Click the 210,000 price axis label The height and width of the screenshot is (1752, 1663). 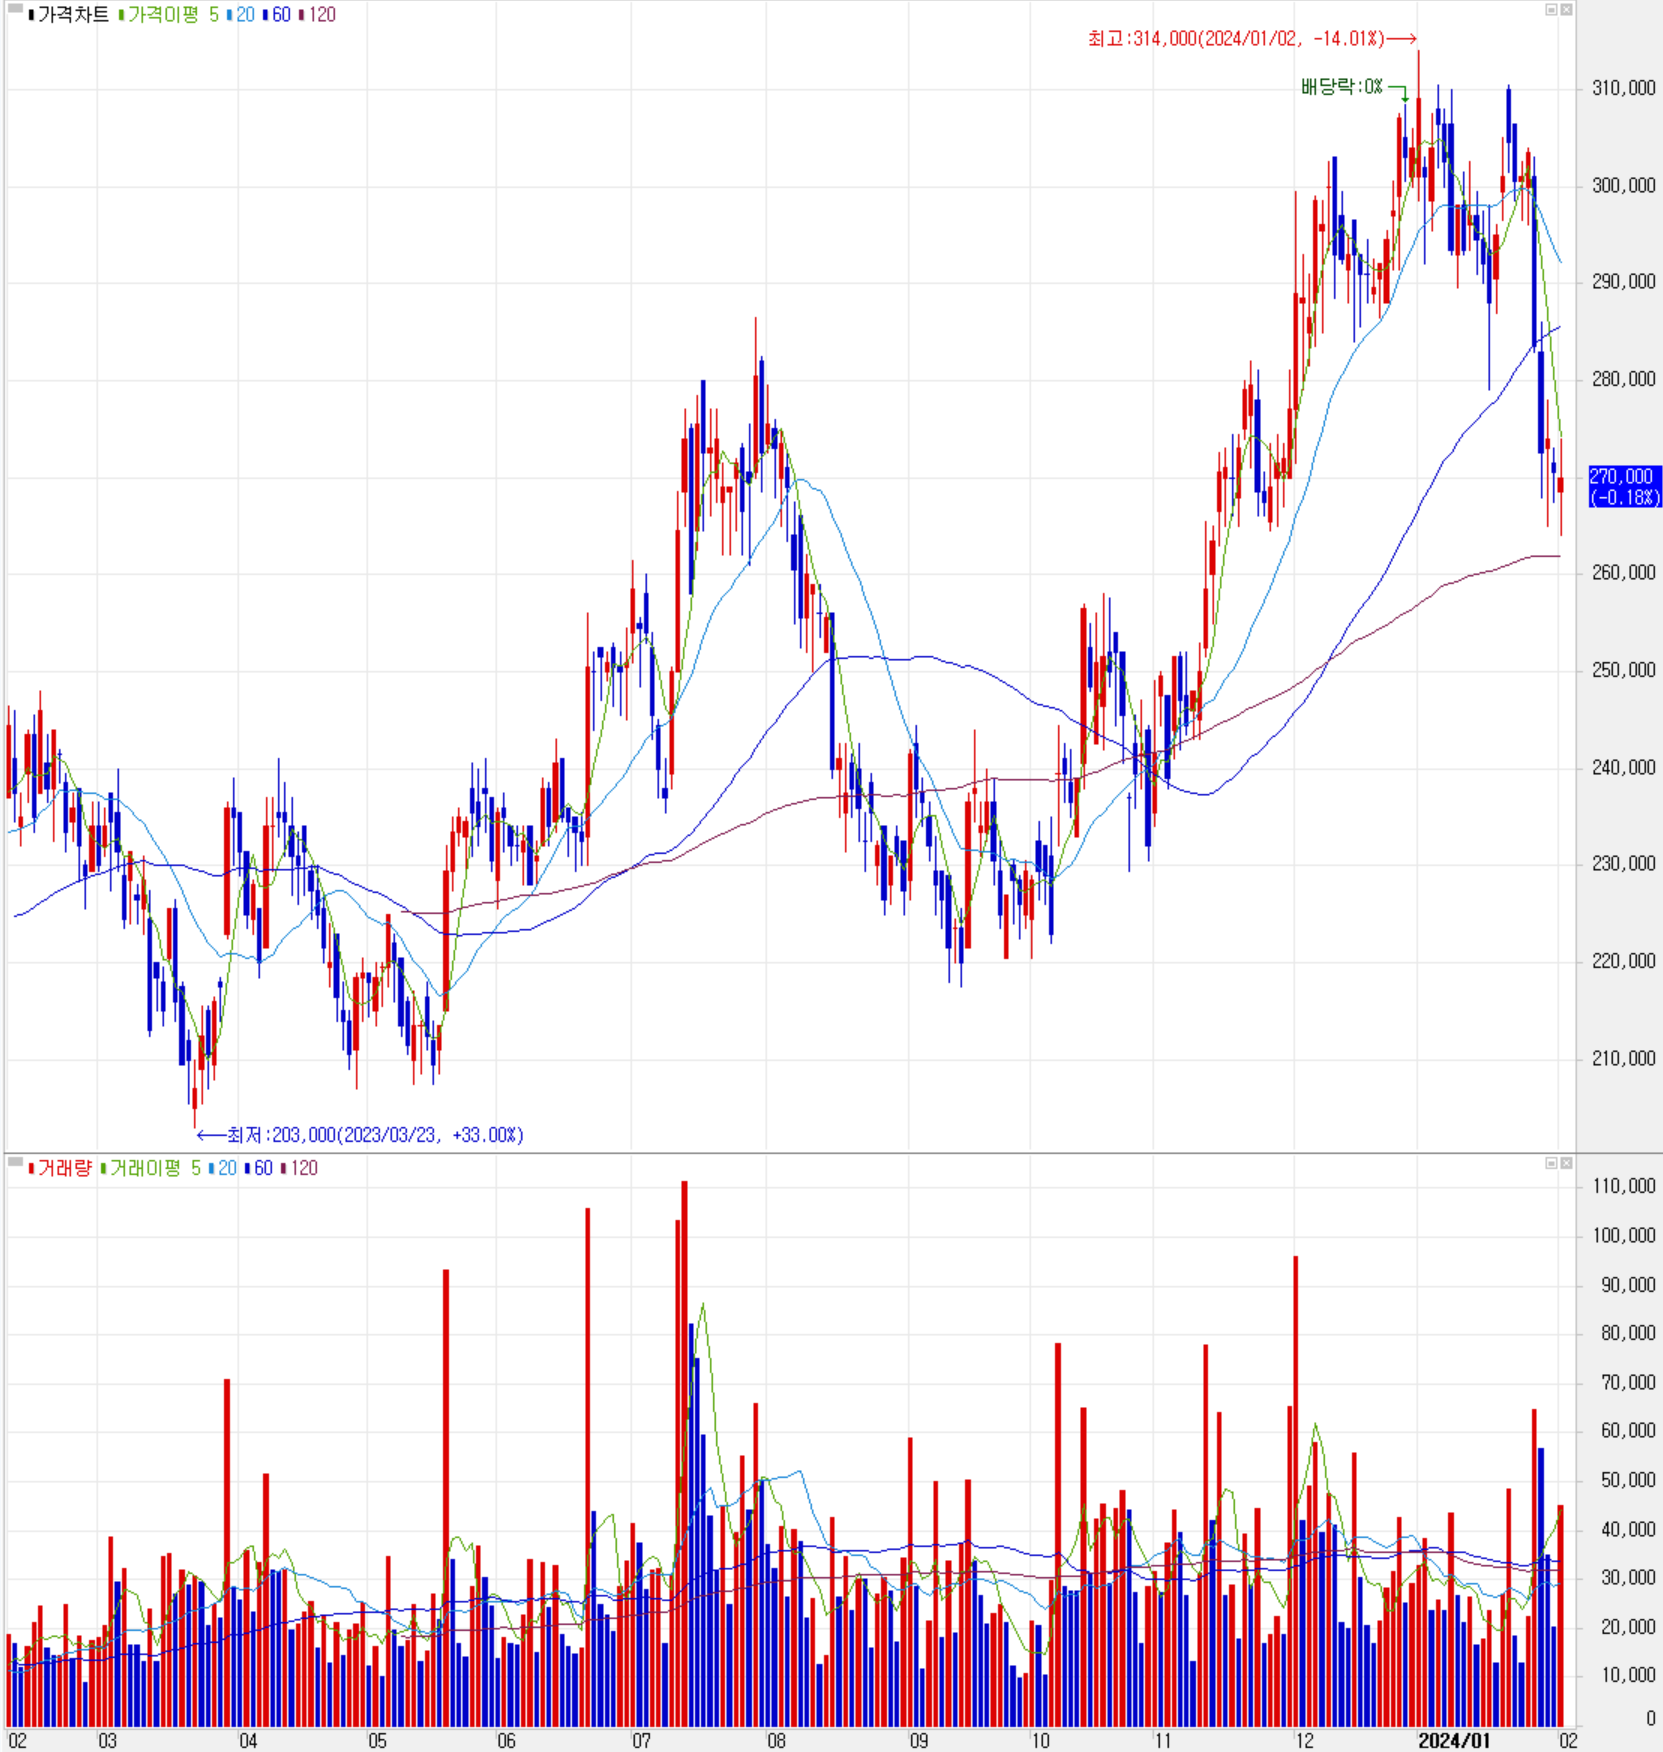click(1624, 1058)
